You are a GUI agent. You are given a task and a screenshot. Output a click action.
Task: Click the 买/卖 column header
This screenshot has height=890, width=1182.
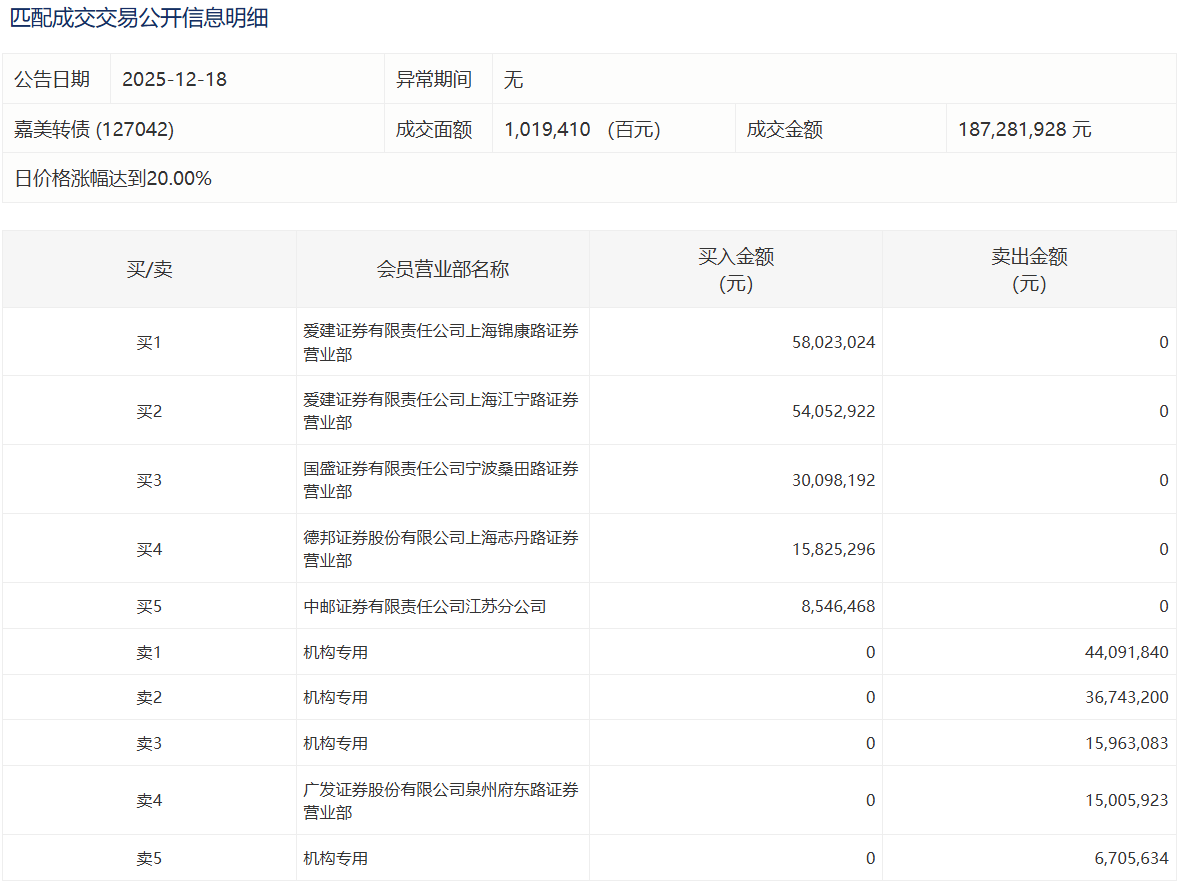pos(149,270)
